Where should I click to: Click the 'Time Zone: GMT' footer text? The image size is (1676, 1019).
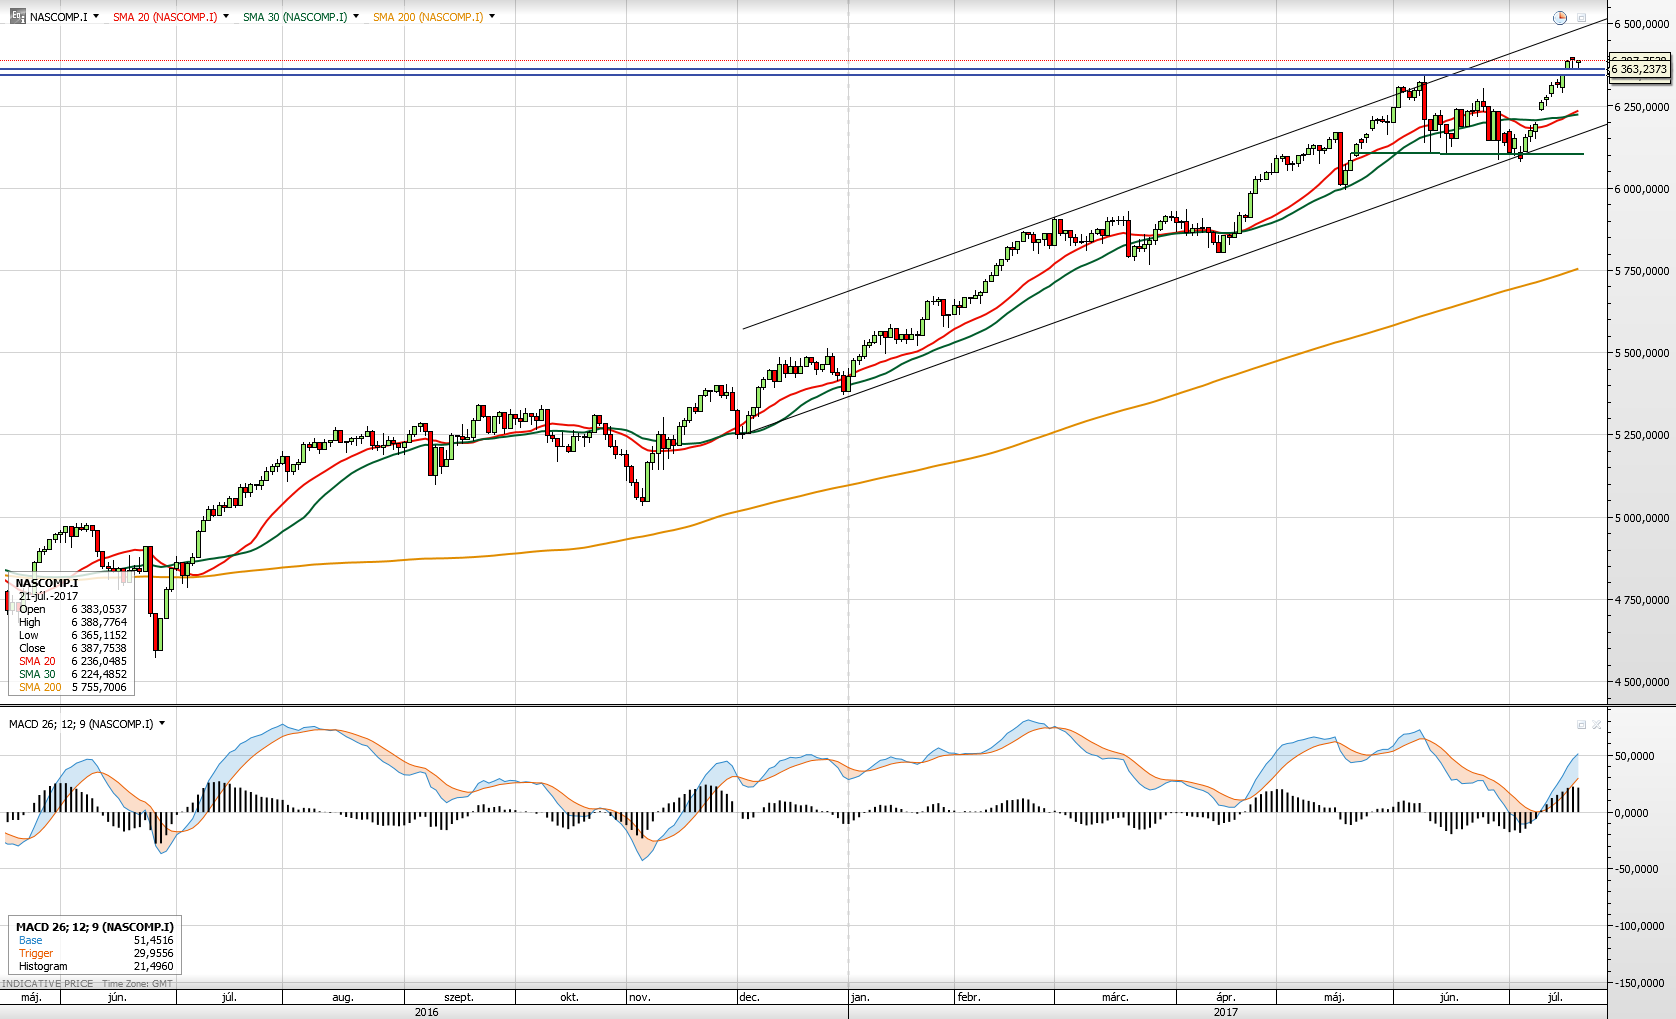click(137, 984)
